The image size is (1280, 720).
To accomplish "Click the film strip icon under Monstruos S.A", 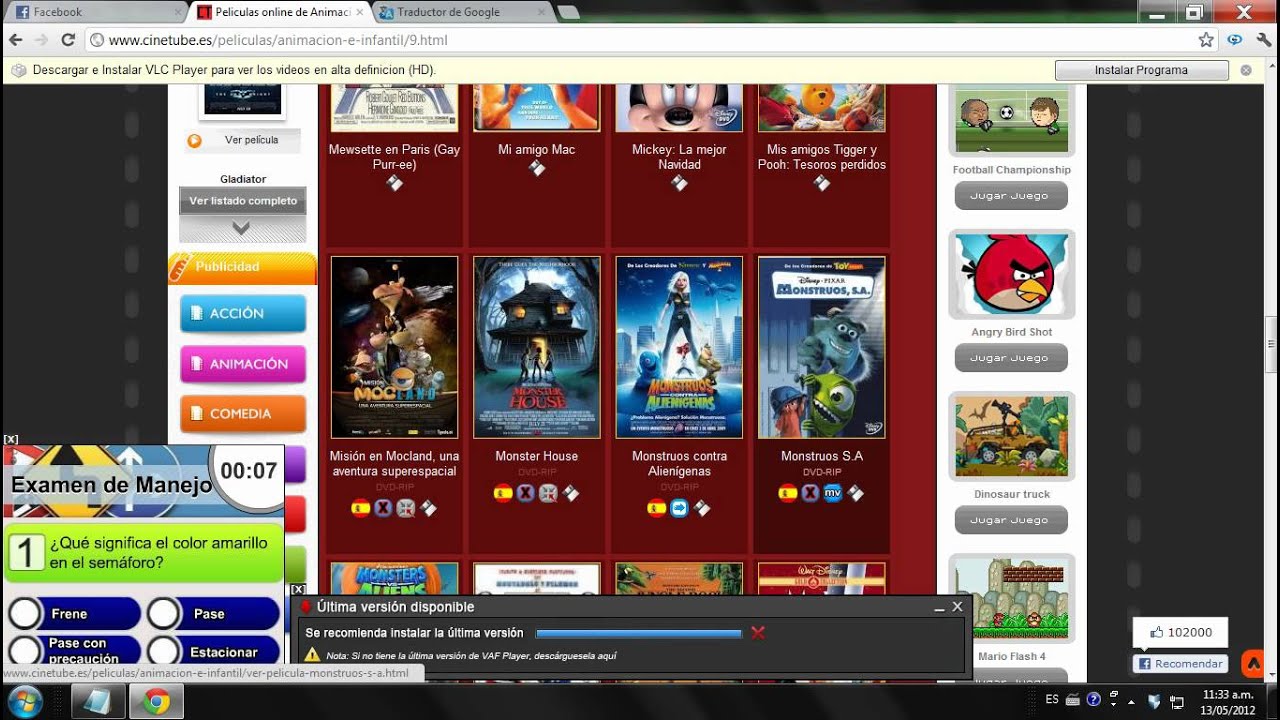I will [856, 492].
